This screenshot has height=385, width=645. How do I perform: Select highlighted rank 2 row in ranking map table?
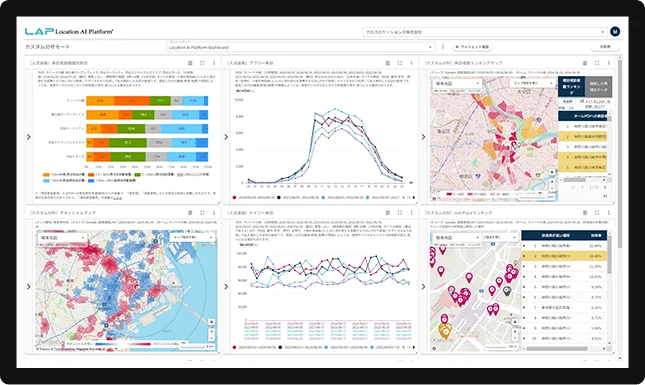click(x=582, y=137)
